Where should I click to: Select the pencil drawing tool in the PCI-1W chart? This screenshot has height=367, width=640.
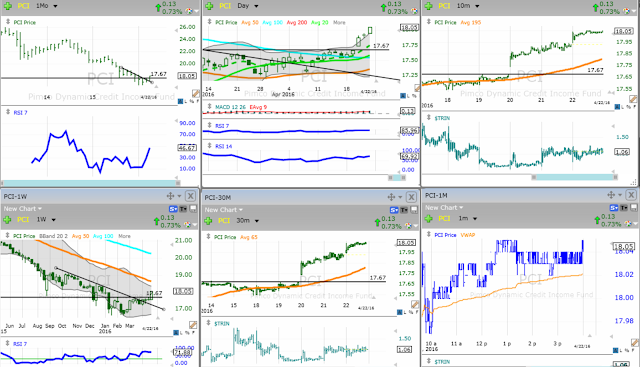point(193,325)
